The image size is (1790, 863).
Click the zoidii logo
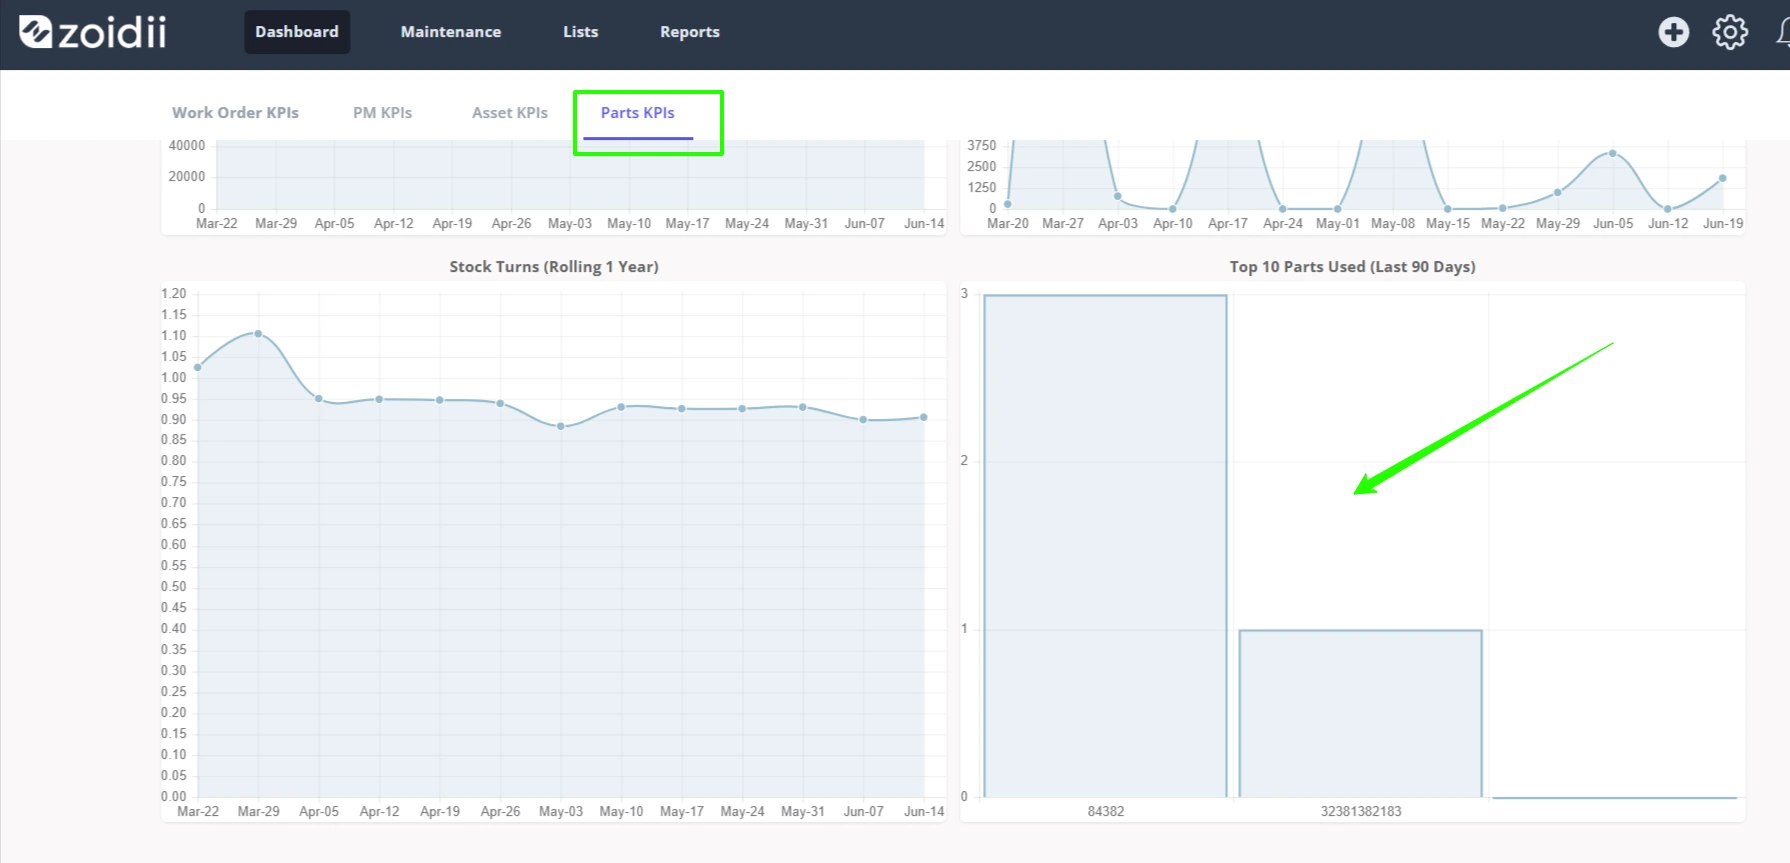tap(93, 32)
